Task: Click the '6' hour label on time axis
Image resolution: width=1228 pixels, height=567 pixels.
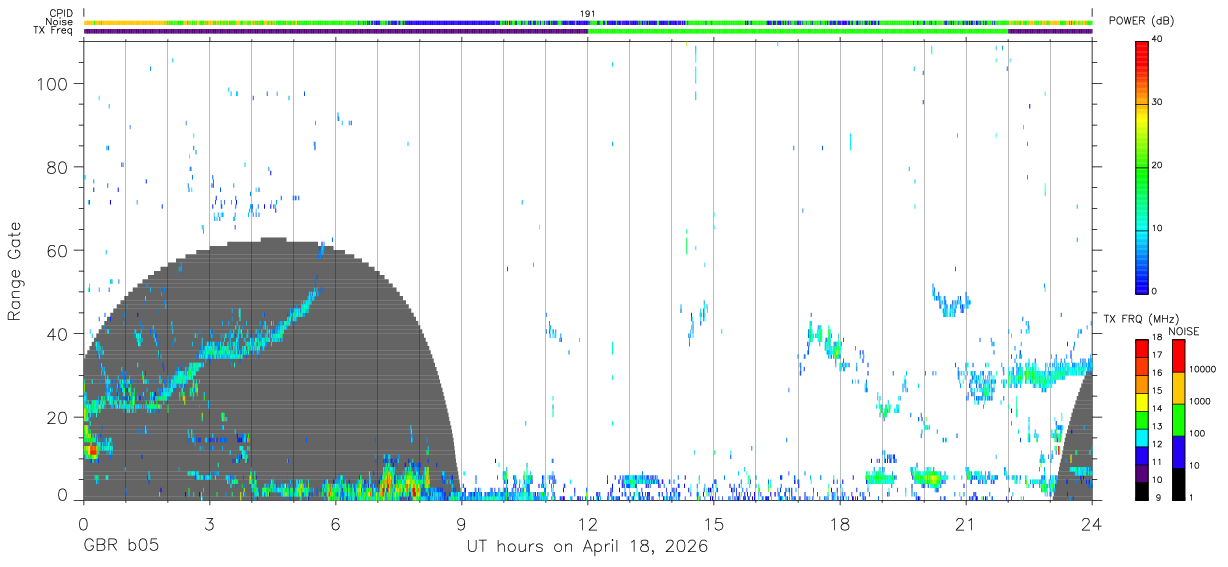Action: 335,524
